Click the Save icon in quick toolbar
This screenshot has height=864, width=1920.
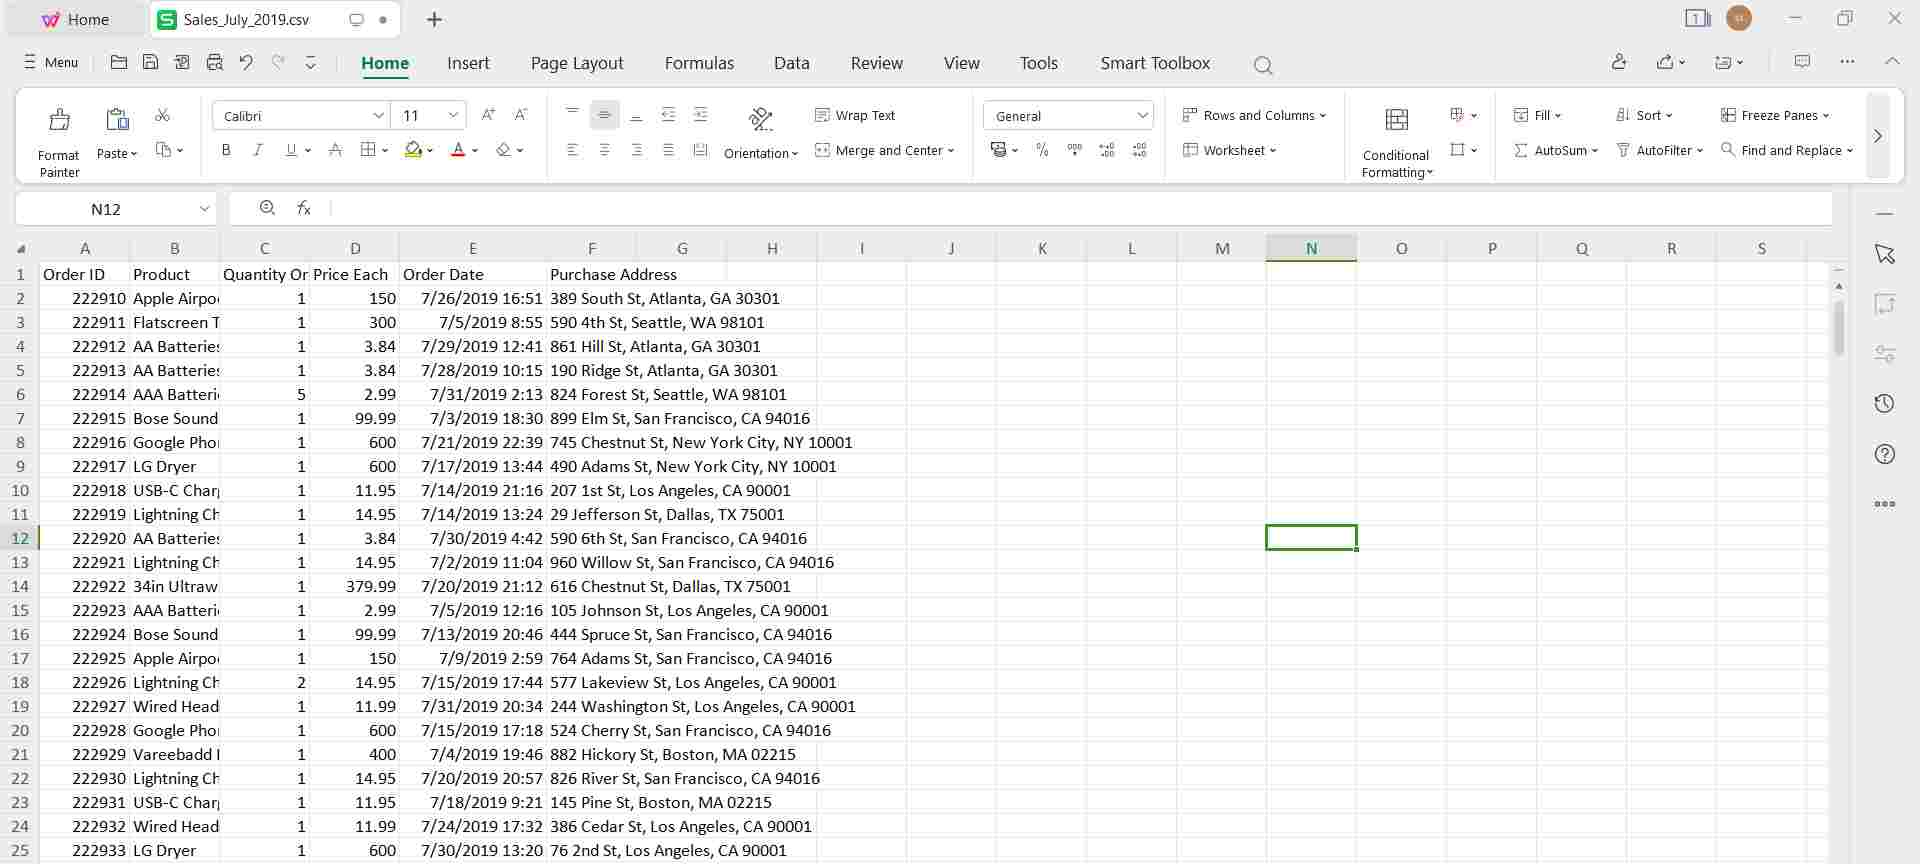pos(150,62)
